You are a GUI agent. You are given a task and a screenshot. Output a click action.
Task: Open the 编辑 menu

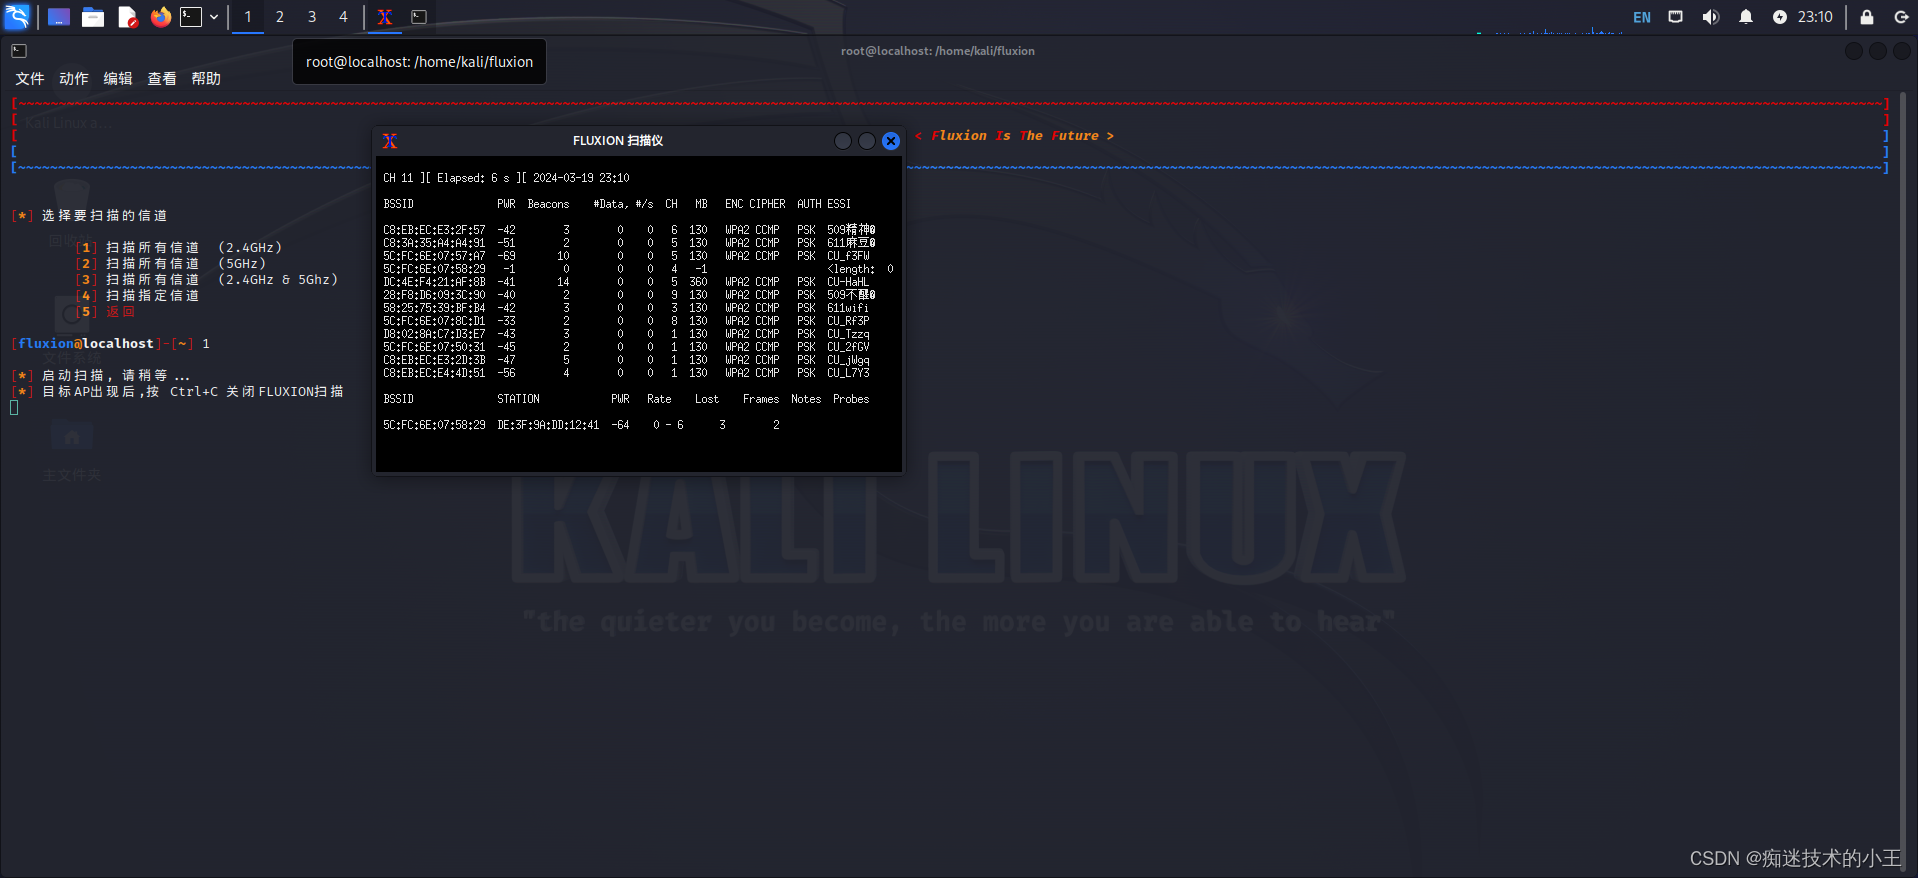tap(118, 78)
